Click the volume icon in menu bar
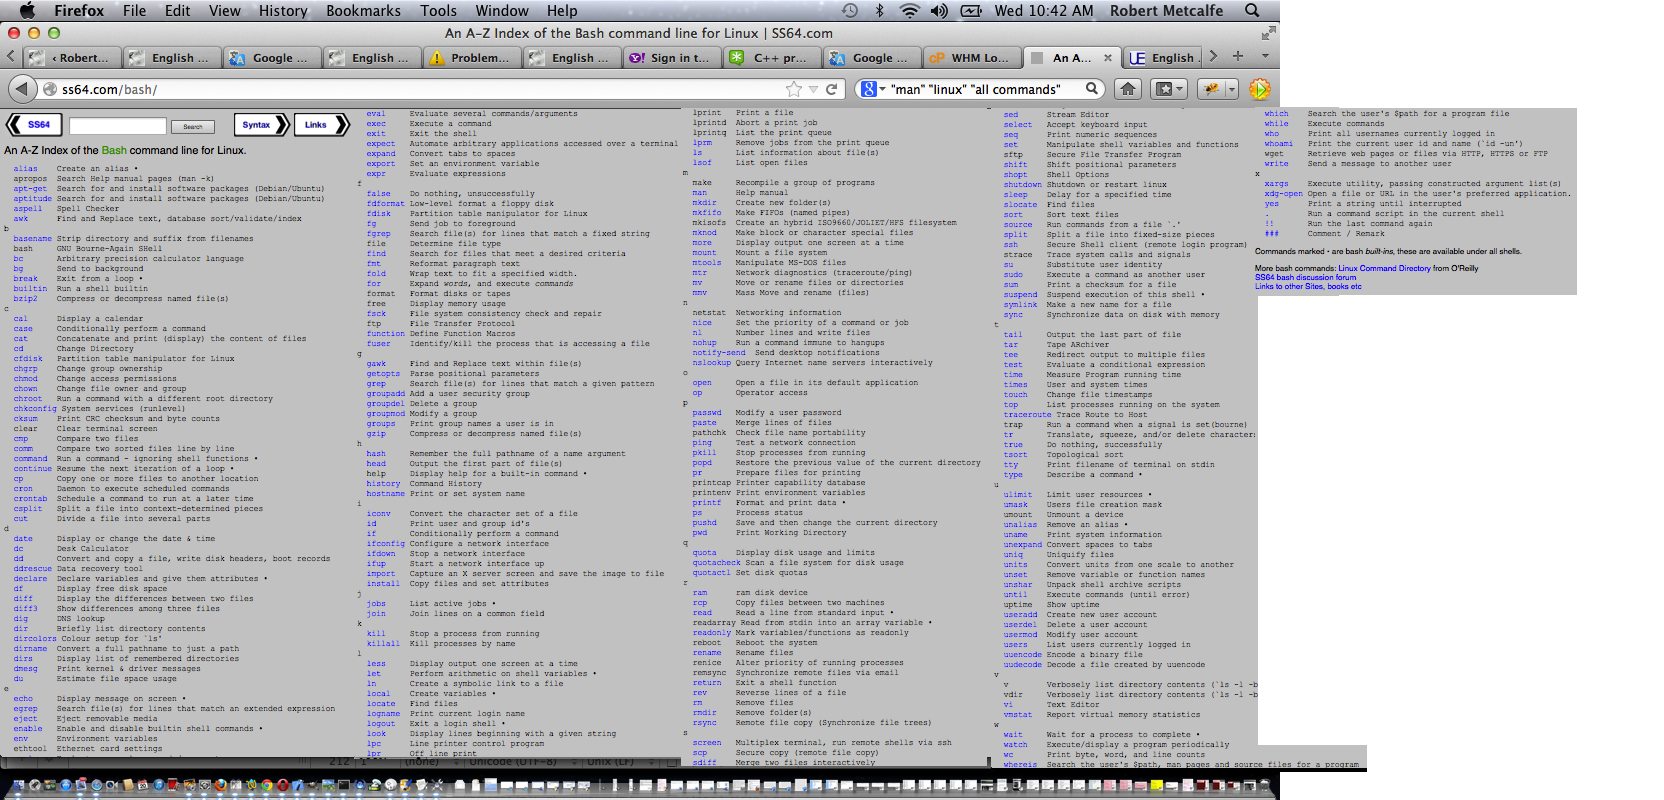The width and height of the screenshot is (1664, 800). (939, 10)
